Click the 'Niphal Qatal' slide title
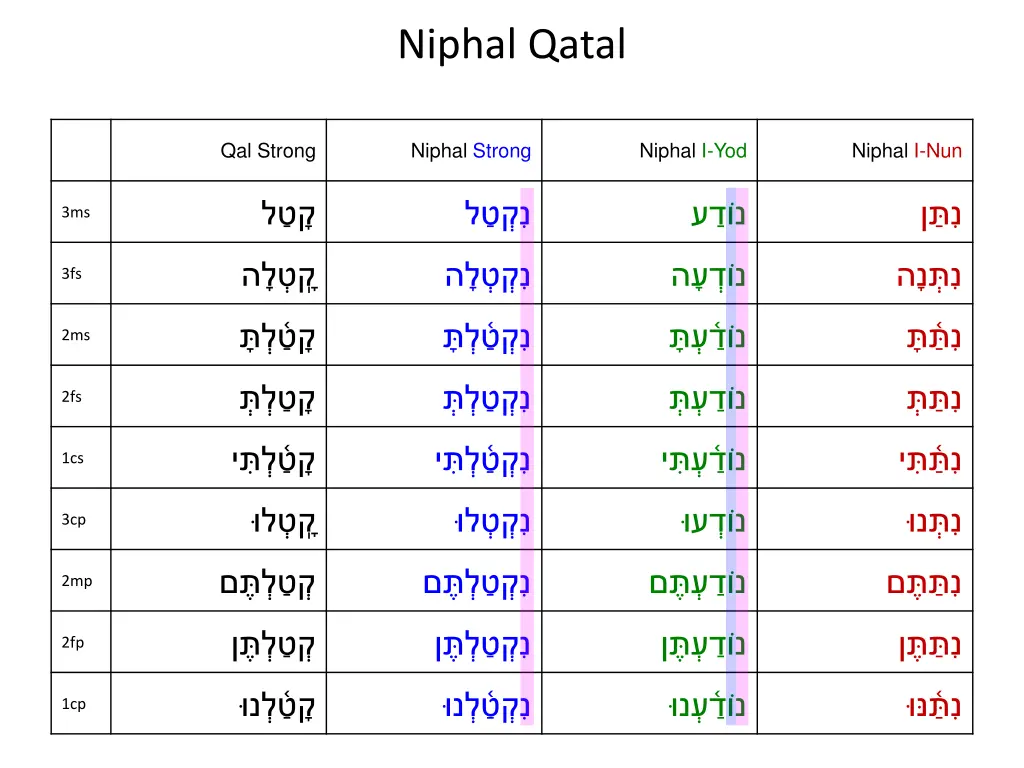Viewport: 1024px width, 768px height. coord(512,45)
